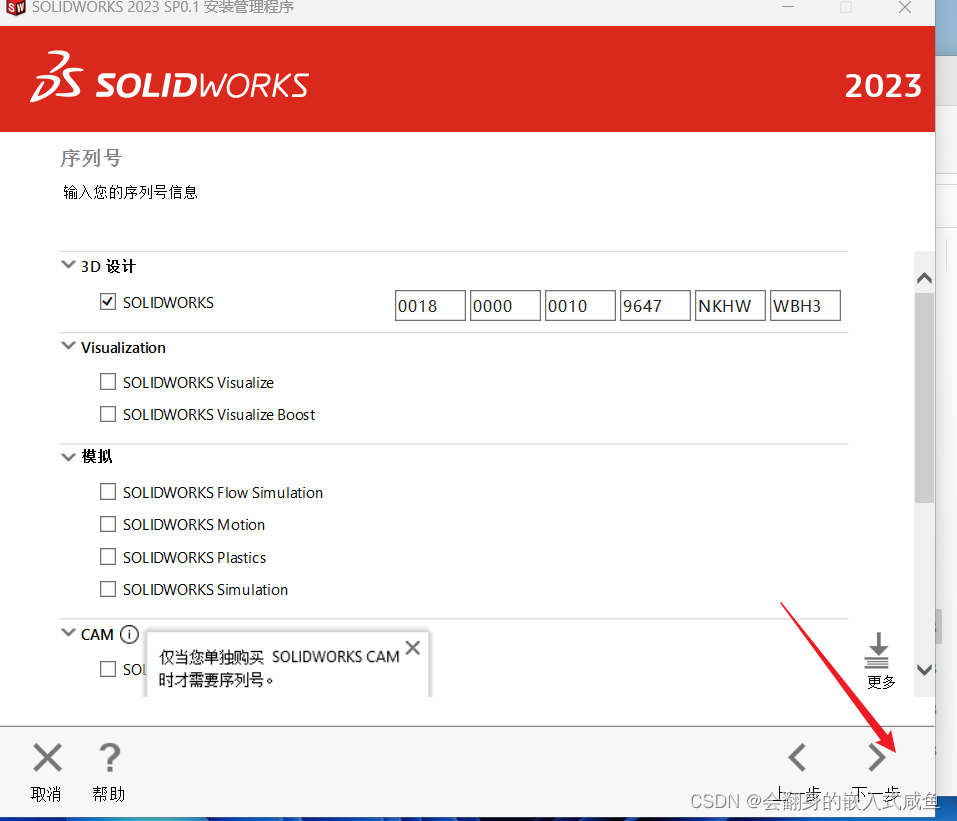Click the 取消 label
The image size is (957, 821).
coord(46,794)
